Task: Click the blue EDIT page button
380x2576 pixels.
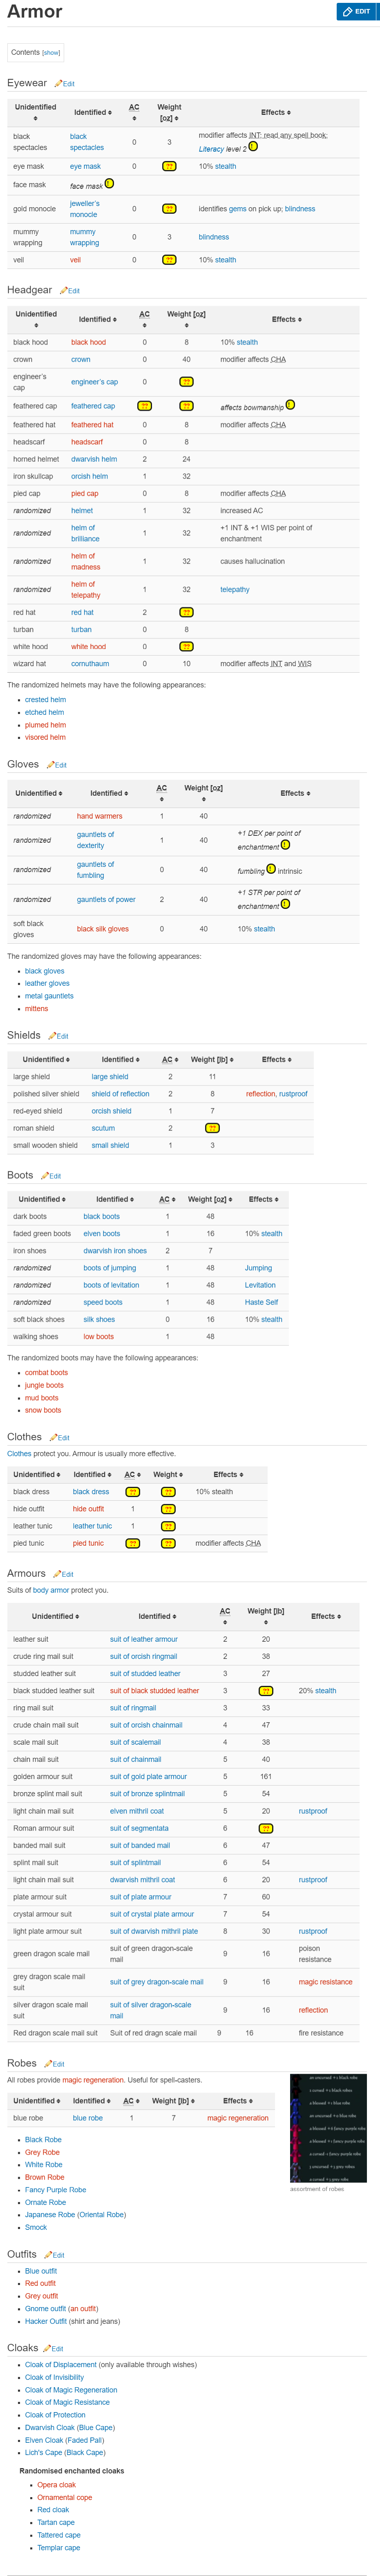Action: [x=356, y=12]
